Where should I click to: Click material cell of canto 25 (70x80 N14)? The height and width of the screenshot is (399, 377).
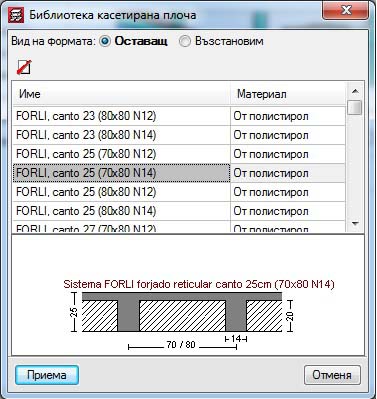pyautogui.click(x=288, y=173)
